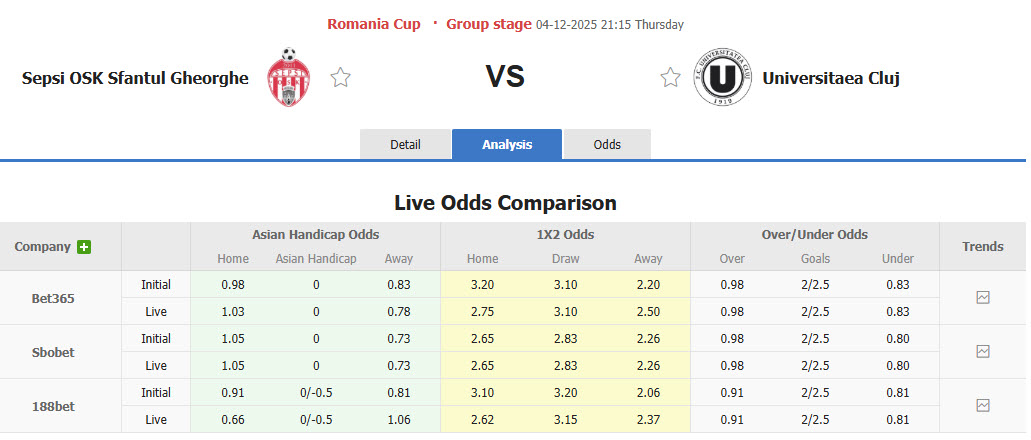Favorite Universitaea Cluj with star icon
Screen dimensions: 1031x440
(x=670, y=77)
